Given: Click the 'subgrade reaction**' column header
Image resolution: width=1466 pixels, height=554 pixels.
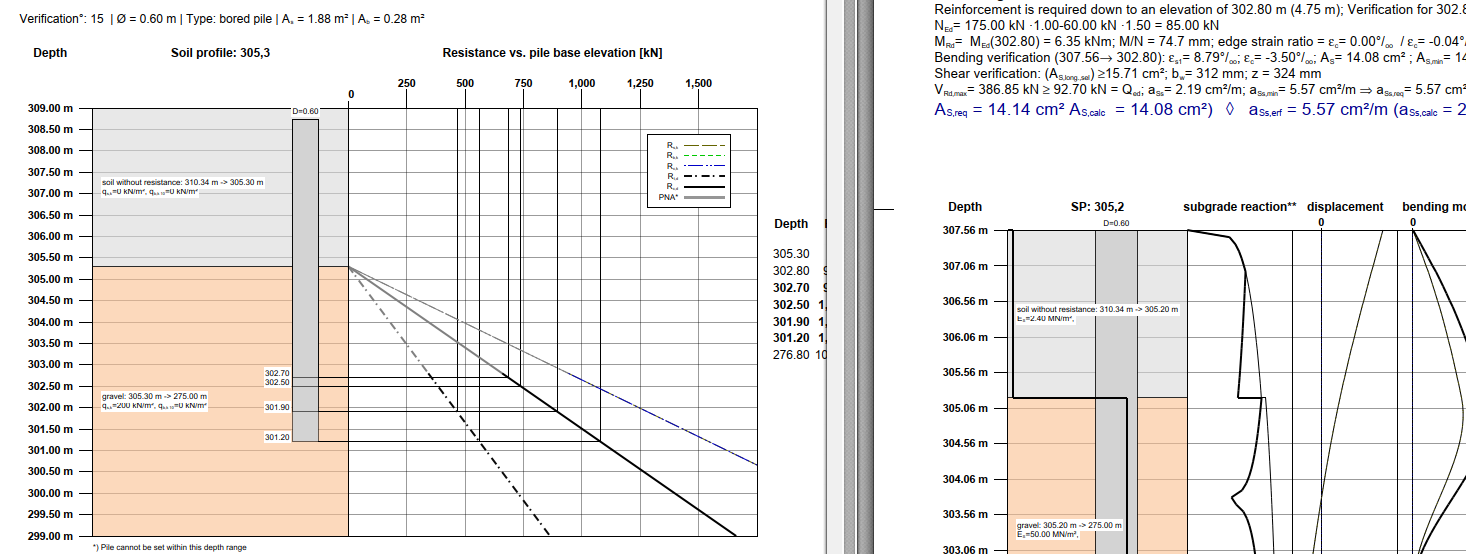Looking at the screenshot, I should [x=1239, y=207].
